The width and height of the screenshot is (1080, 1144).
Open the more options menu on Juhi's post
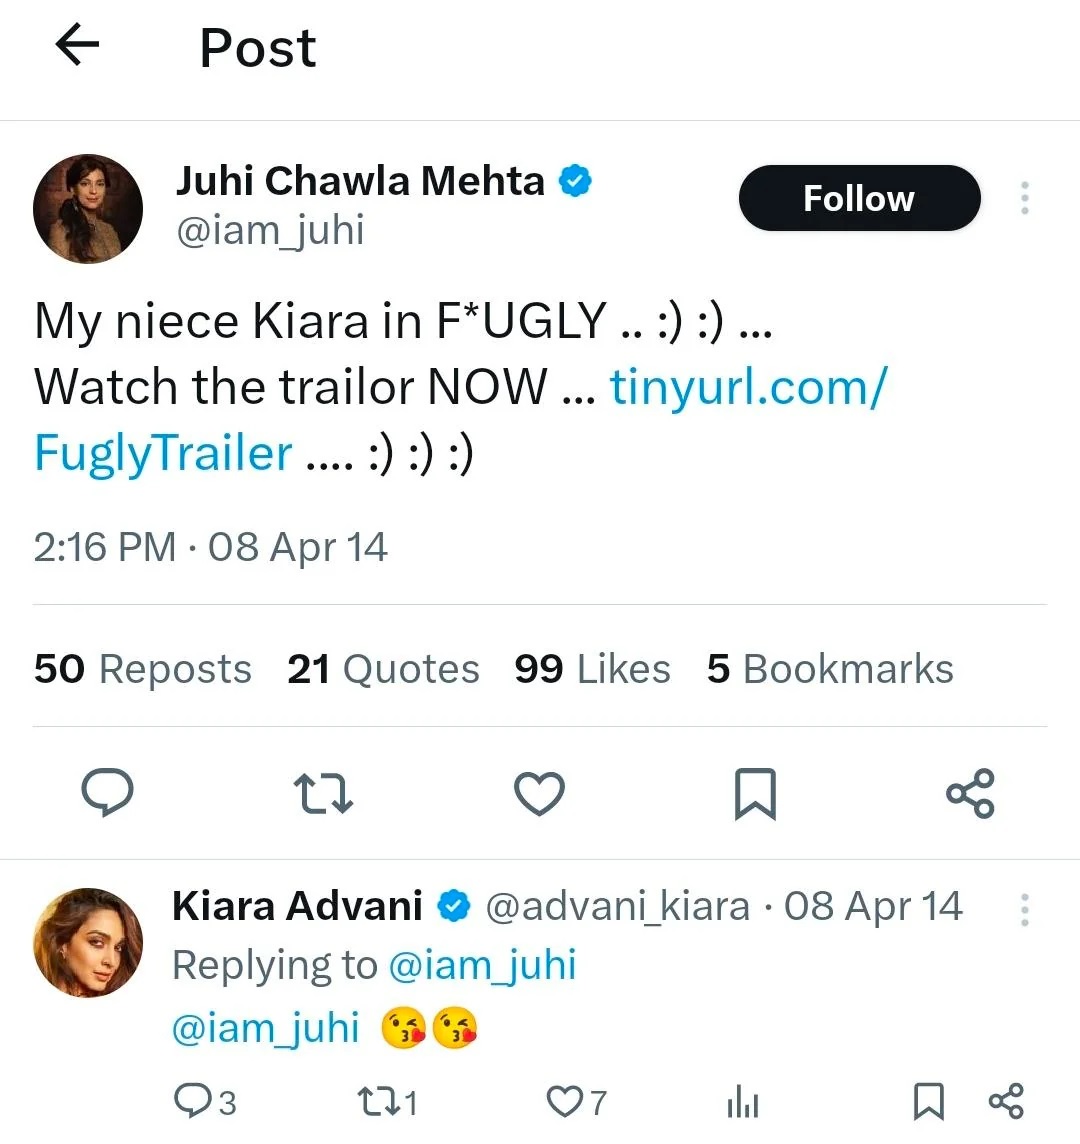click(x=1024, y=198)
